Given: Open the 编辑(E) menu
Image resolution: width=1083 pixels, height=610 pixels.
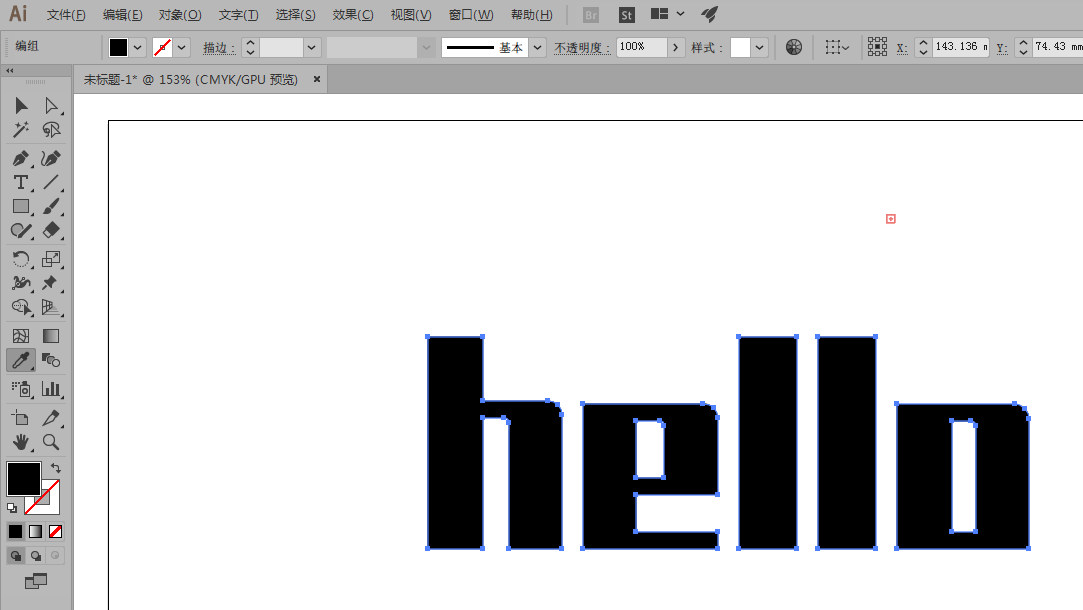Looking at the screenshot, I should point(122,15).
